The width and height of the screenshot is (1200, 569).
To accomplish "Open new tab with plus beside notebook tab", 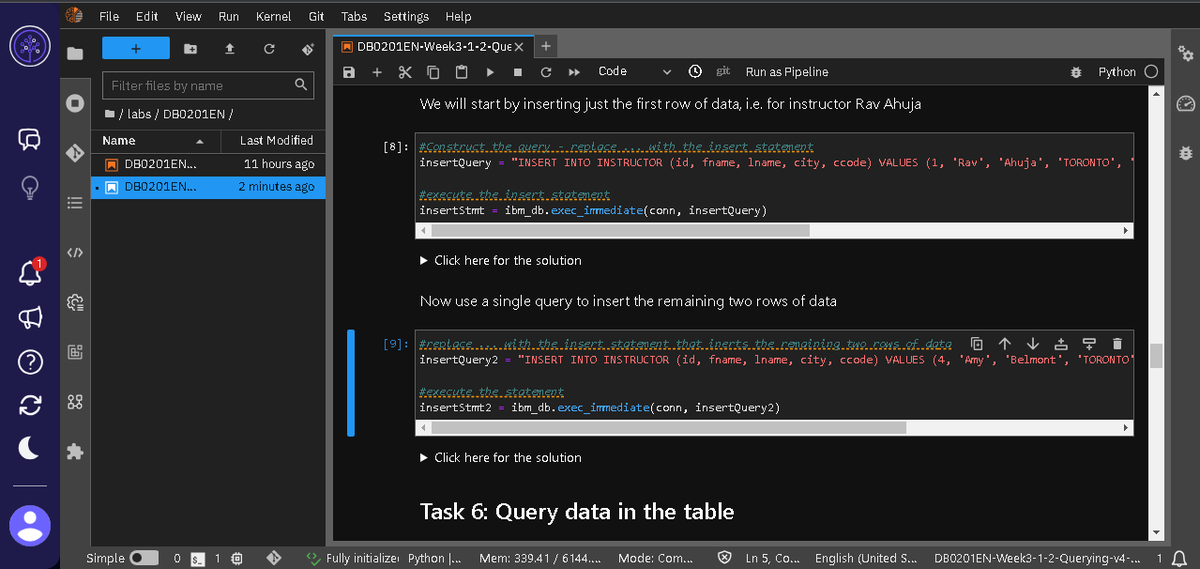I will point(545,47).
